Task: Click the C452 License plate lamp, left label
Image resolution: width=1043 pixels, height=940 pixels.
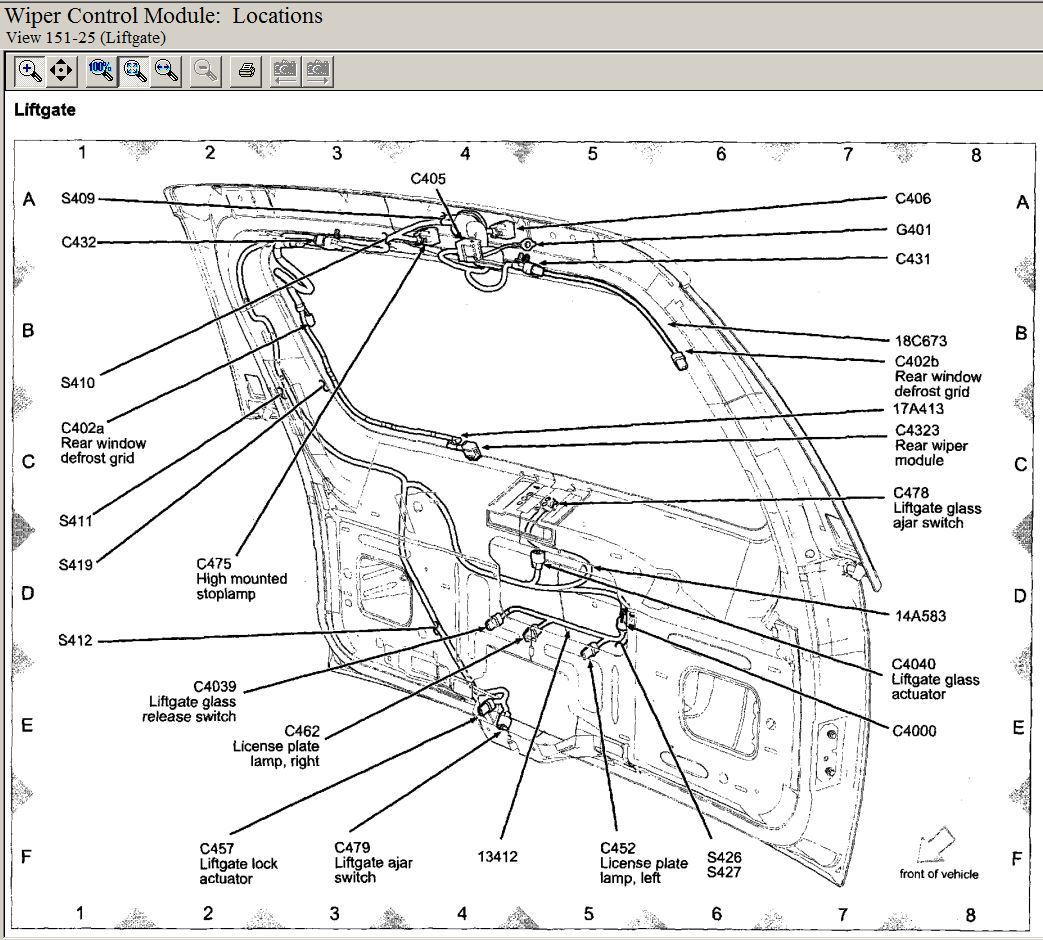Action: point(643,864)
